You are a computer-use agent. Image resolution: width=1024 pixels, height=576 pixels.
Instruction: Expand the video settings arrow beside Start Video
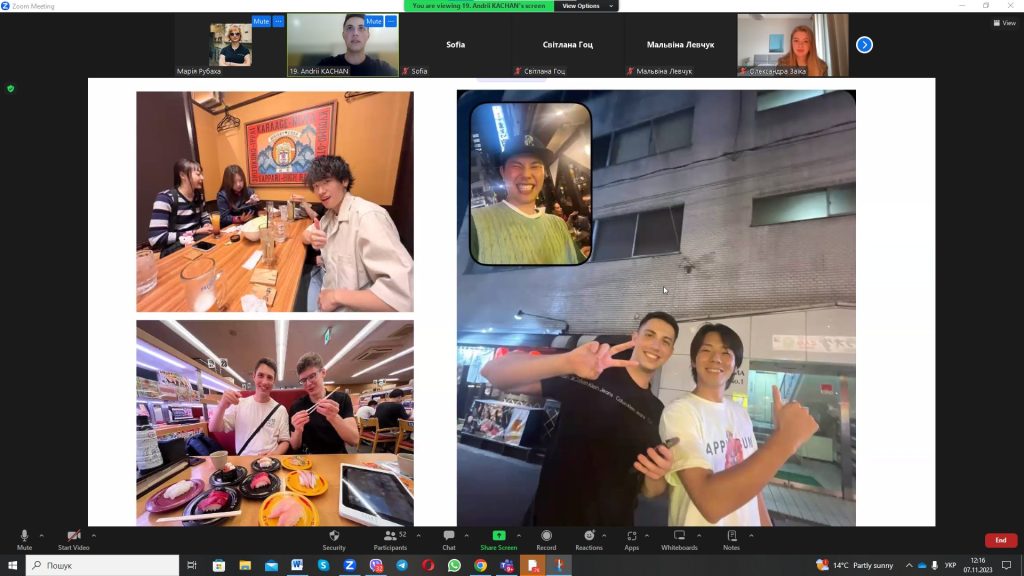pyautogui.click(x=94, y=535)
